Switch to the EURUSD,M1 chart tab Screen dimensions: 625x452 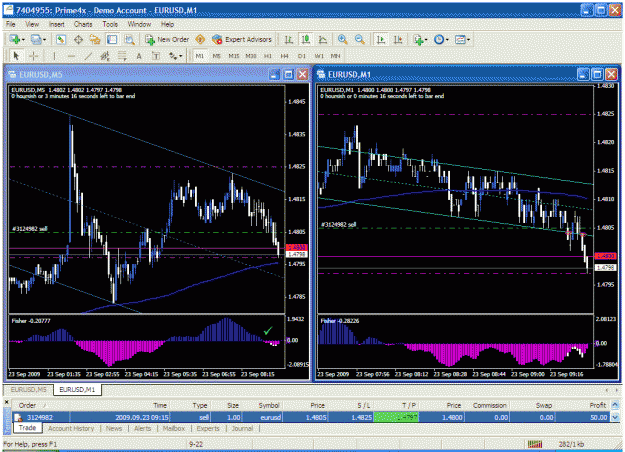click(77, 389)
